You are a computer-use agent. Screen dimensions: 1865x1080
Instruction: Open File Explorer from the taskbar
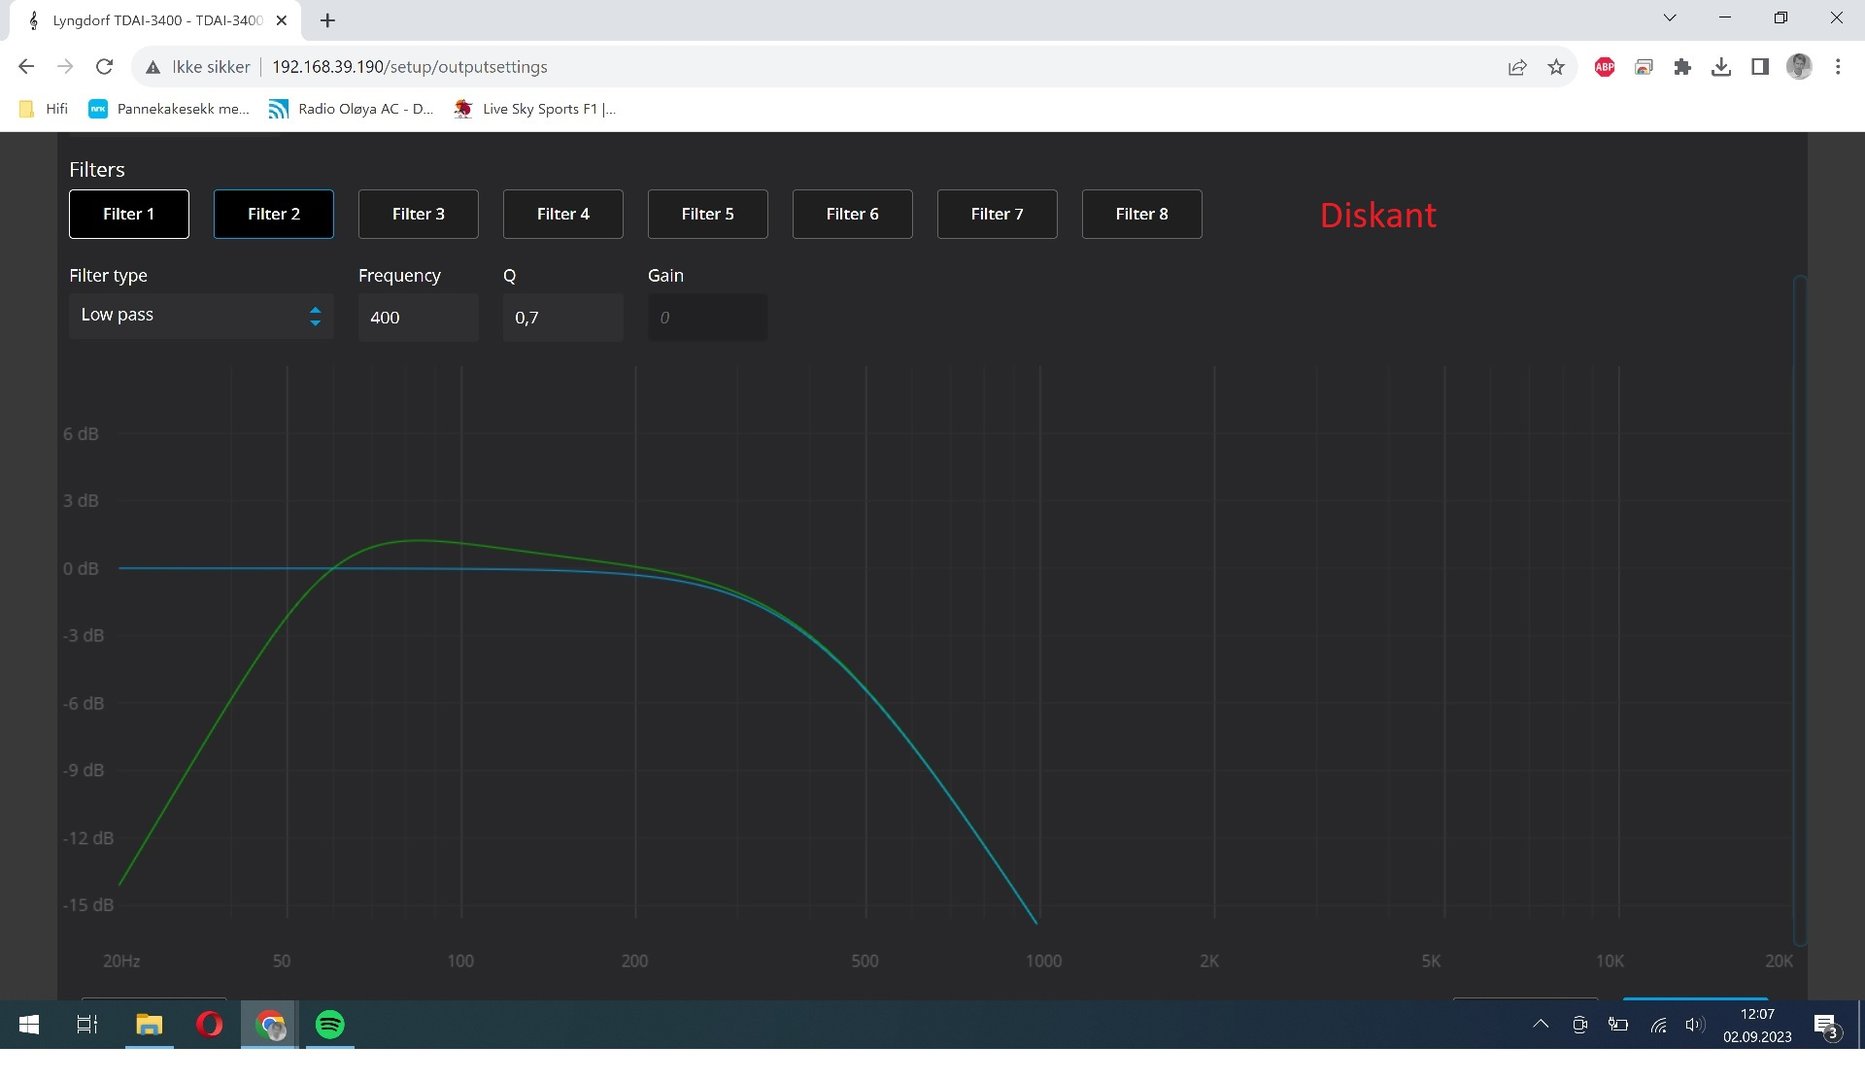tap(149, 1025)
